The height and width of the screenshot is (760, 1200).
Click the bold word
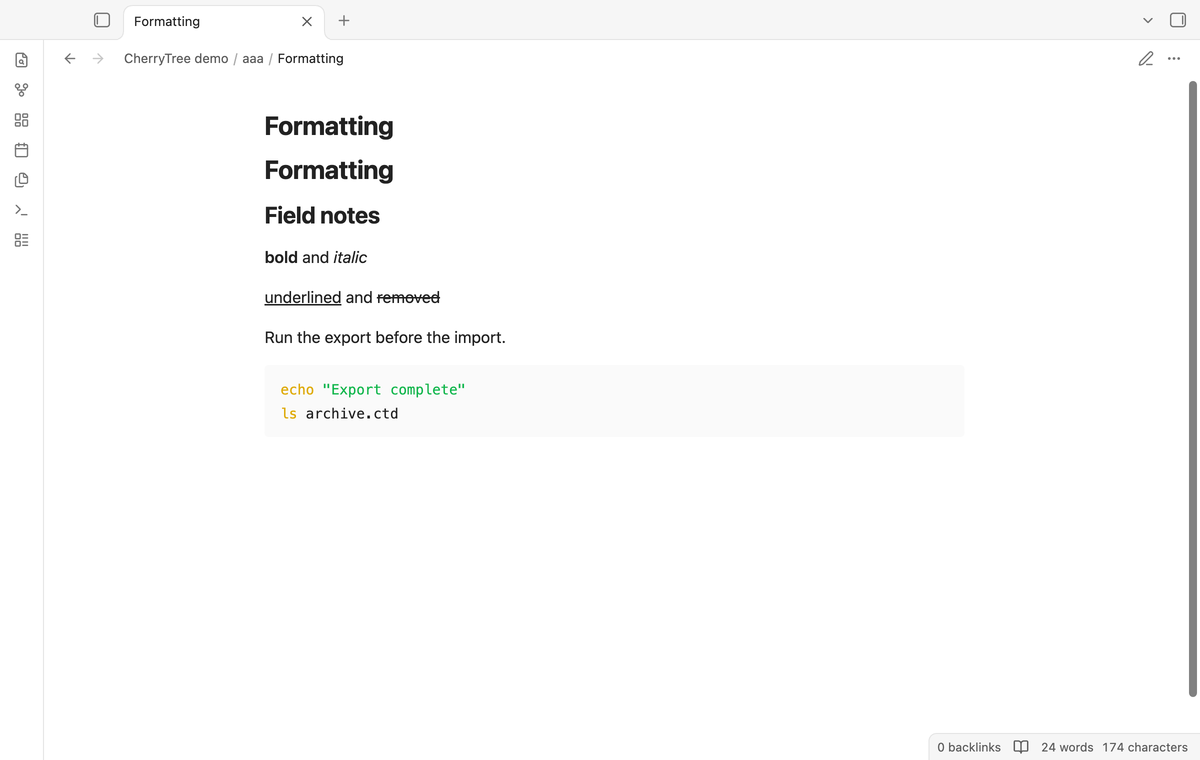click(281, 257)
